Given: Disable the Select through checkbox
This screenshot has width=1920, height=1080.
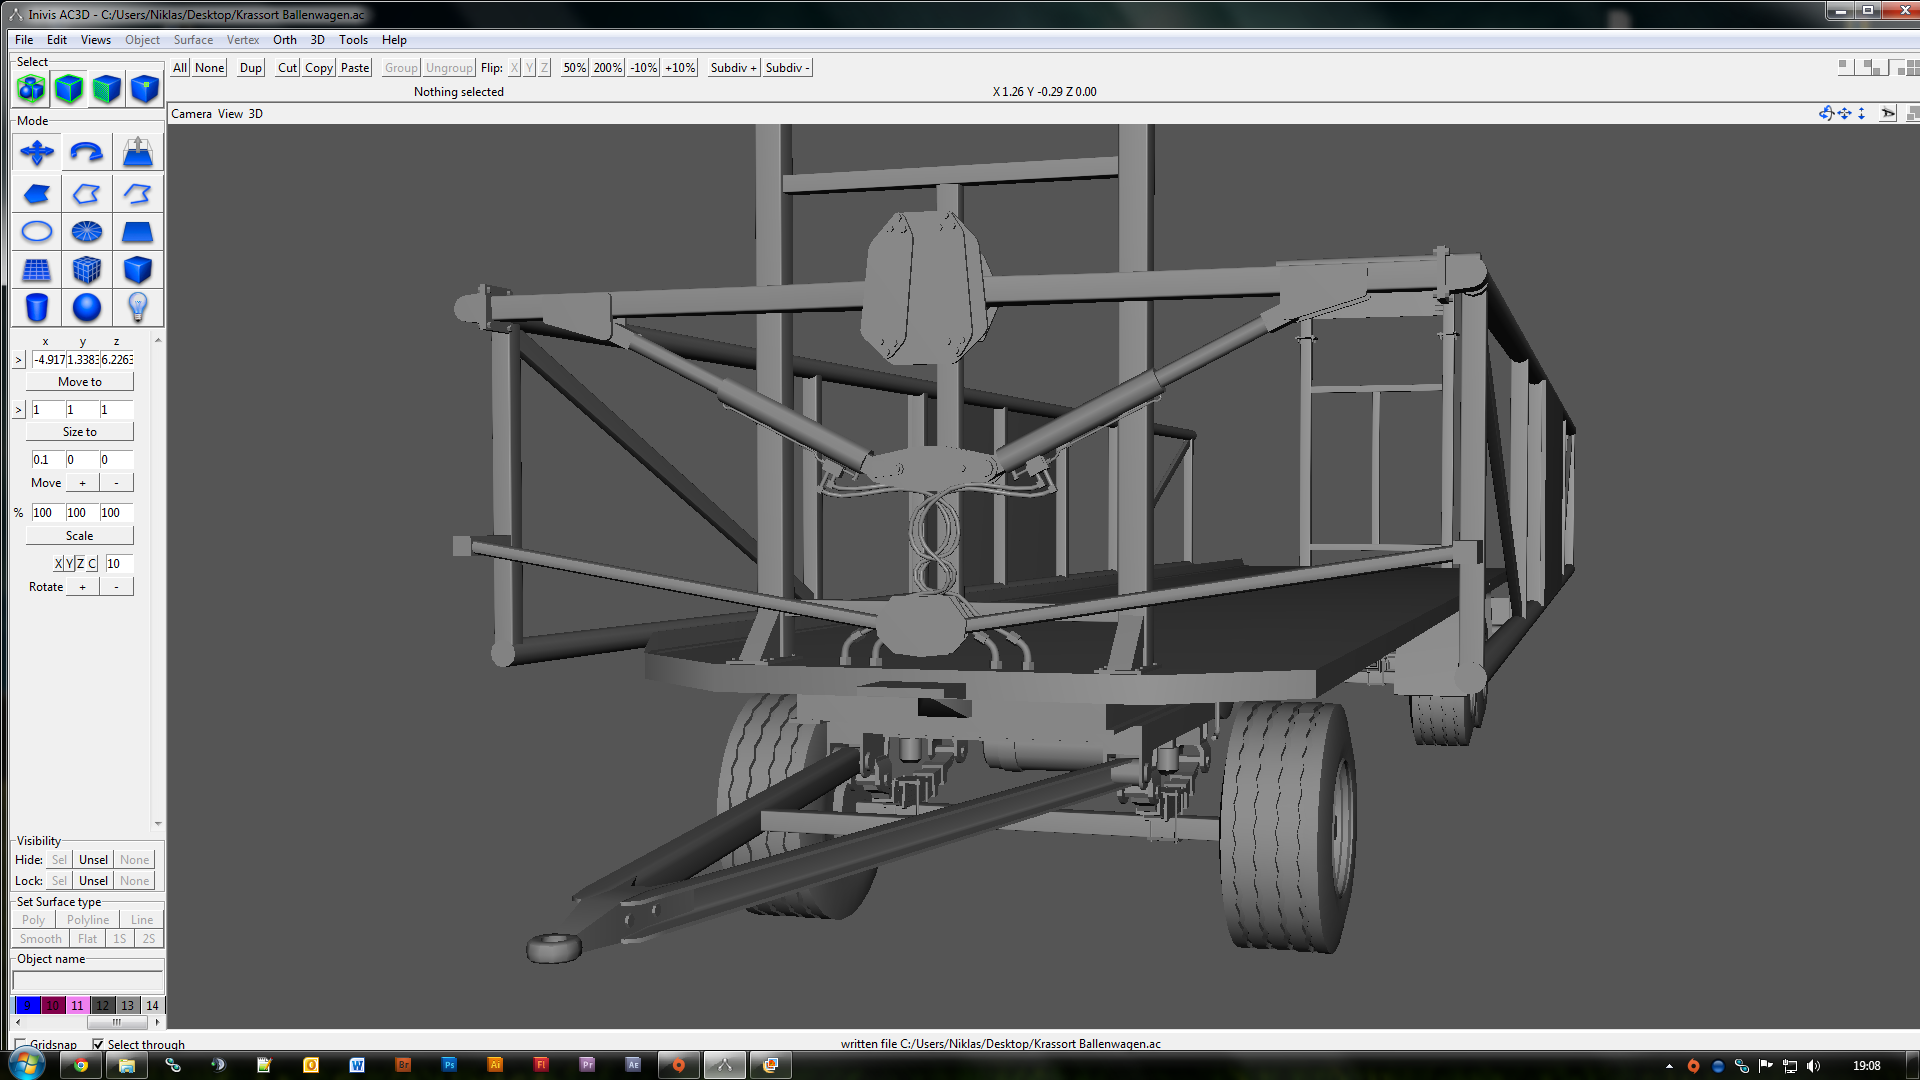Looking at the screenshot, I should 98,1044.
